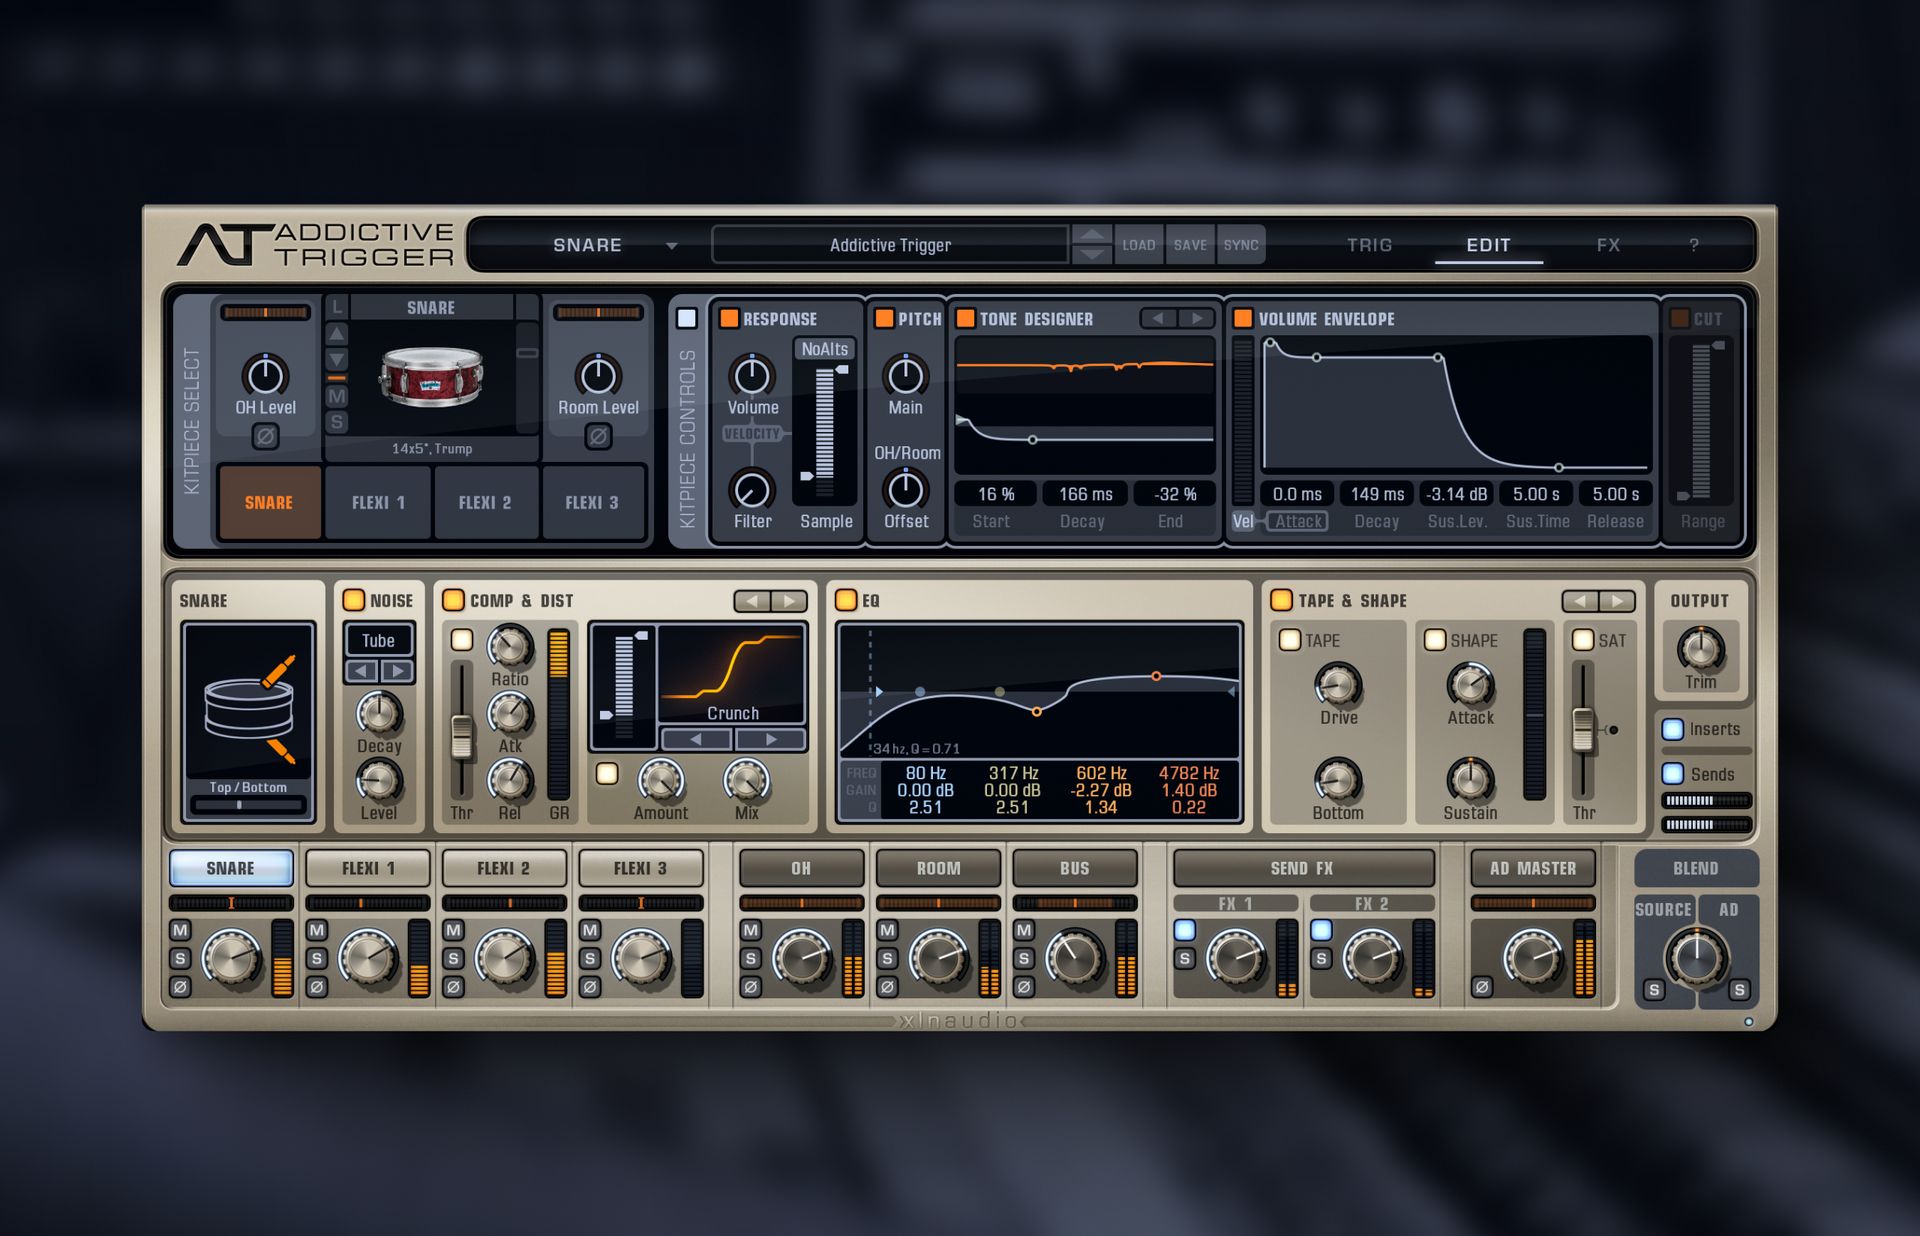The image size is (1920, 1236).
Task: Mute the FLEXI 1 mixer channel
Action: [x=317, y=931]
